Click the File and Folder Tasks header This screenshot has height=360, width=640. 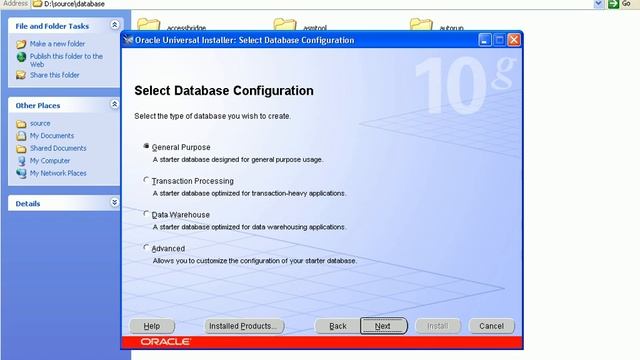(x=52, y=26)
